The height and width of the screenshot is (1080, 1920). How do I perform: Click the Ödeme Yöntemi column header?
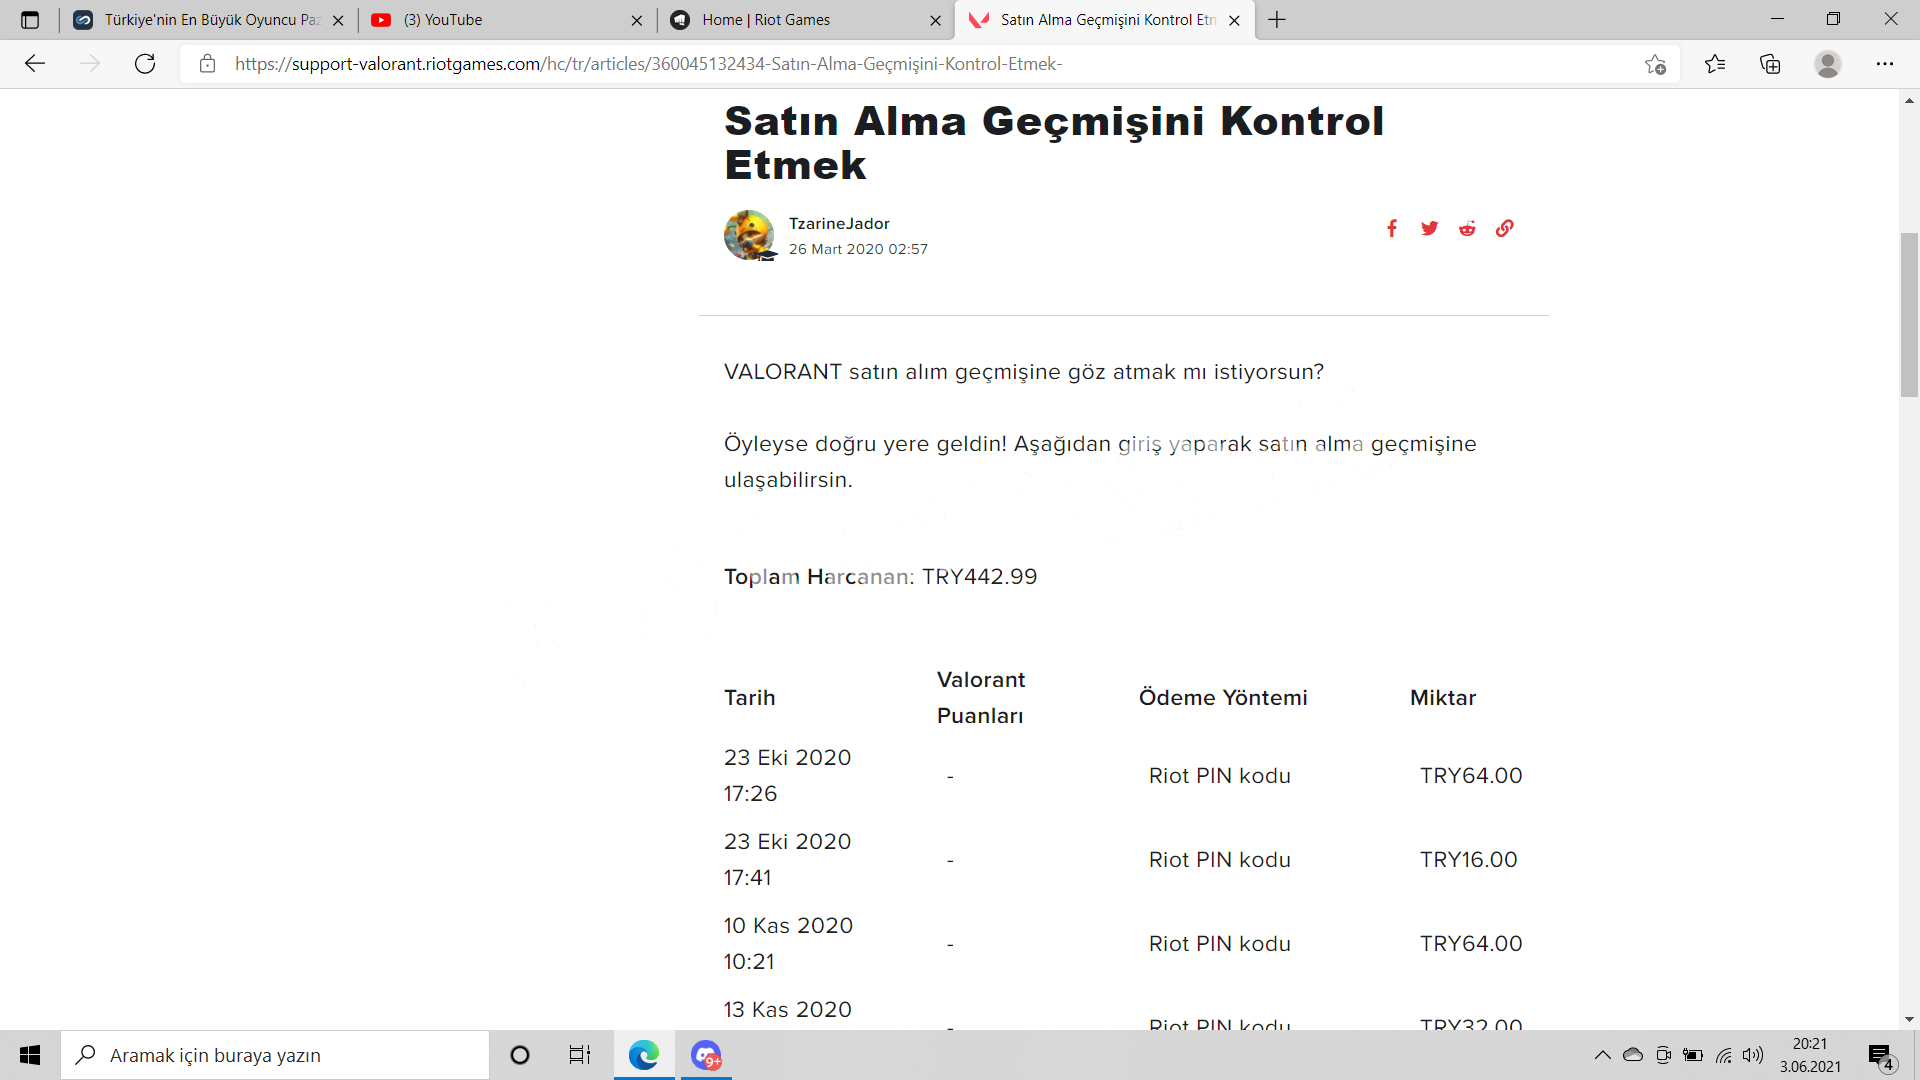1223,698
